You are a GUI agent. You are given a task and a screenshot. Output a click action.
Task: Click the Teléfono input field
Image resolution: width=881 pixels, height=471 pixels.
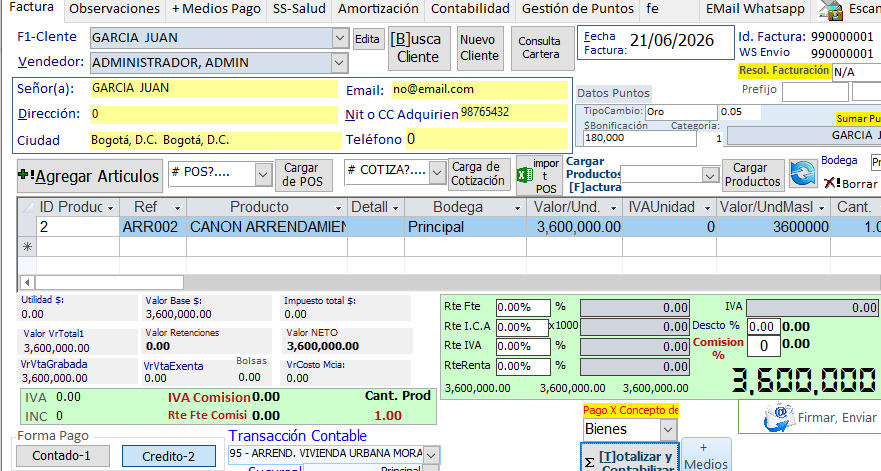487,139
